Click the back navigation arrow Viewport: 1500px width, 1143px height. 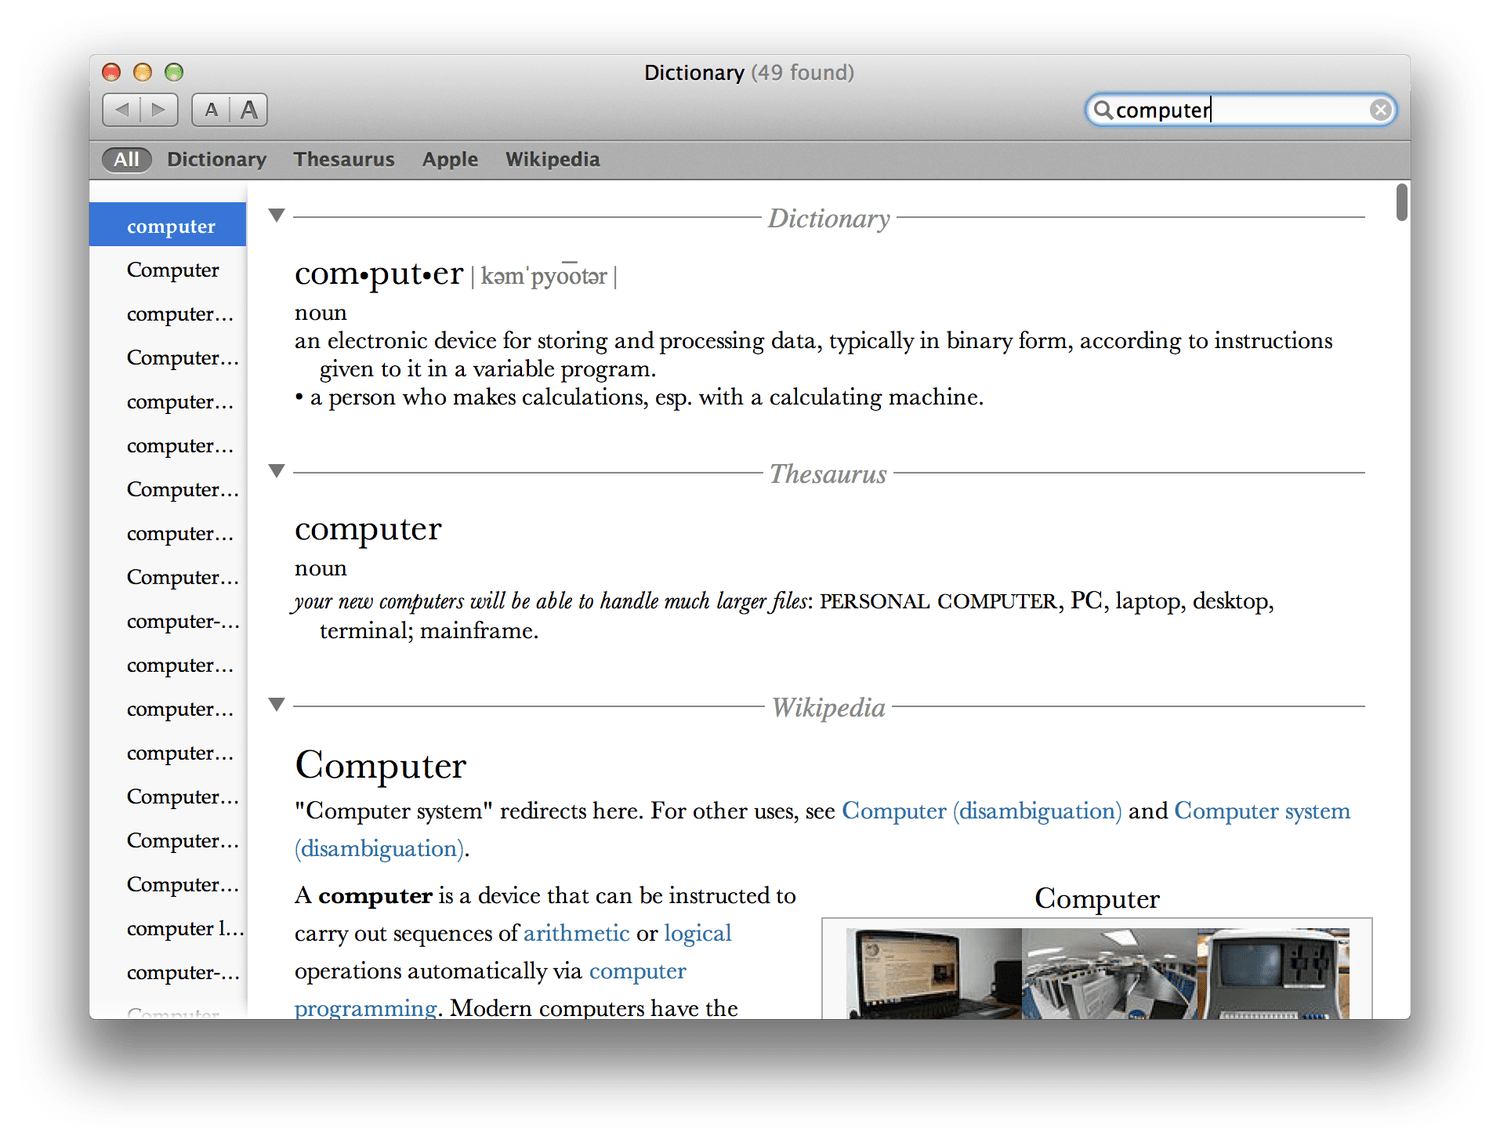(122, 110)
